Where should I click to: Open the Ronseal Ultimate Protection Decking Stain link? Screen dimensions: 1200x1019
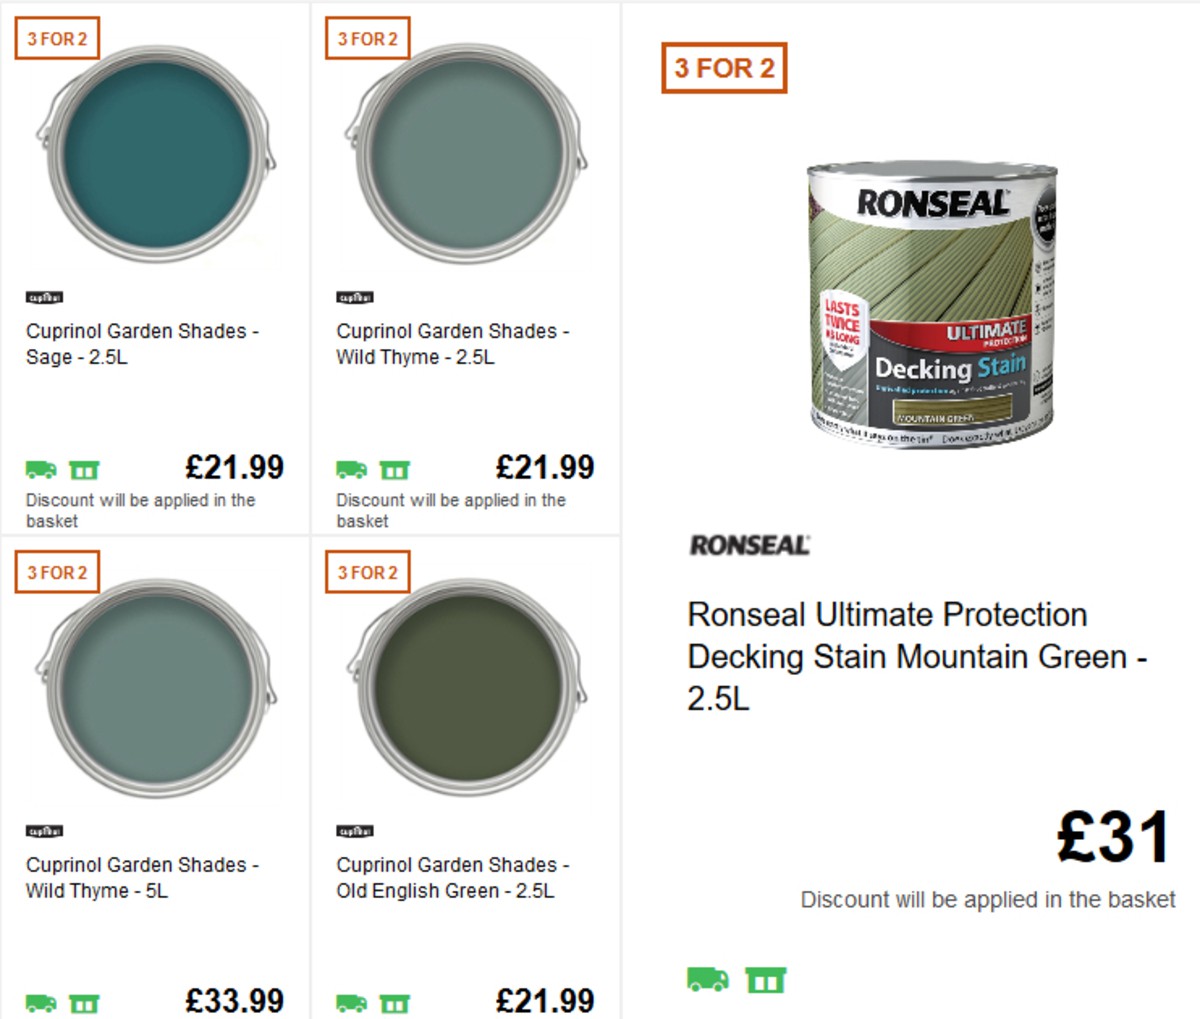coord(888,657)
